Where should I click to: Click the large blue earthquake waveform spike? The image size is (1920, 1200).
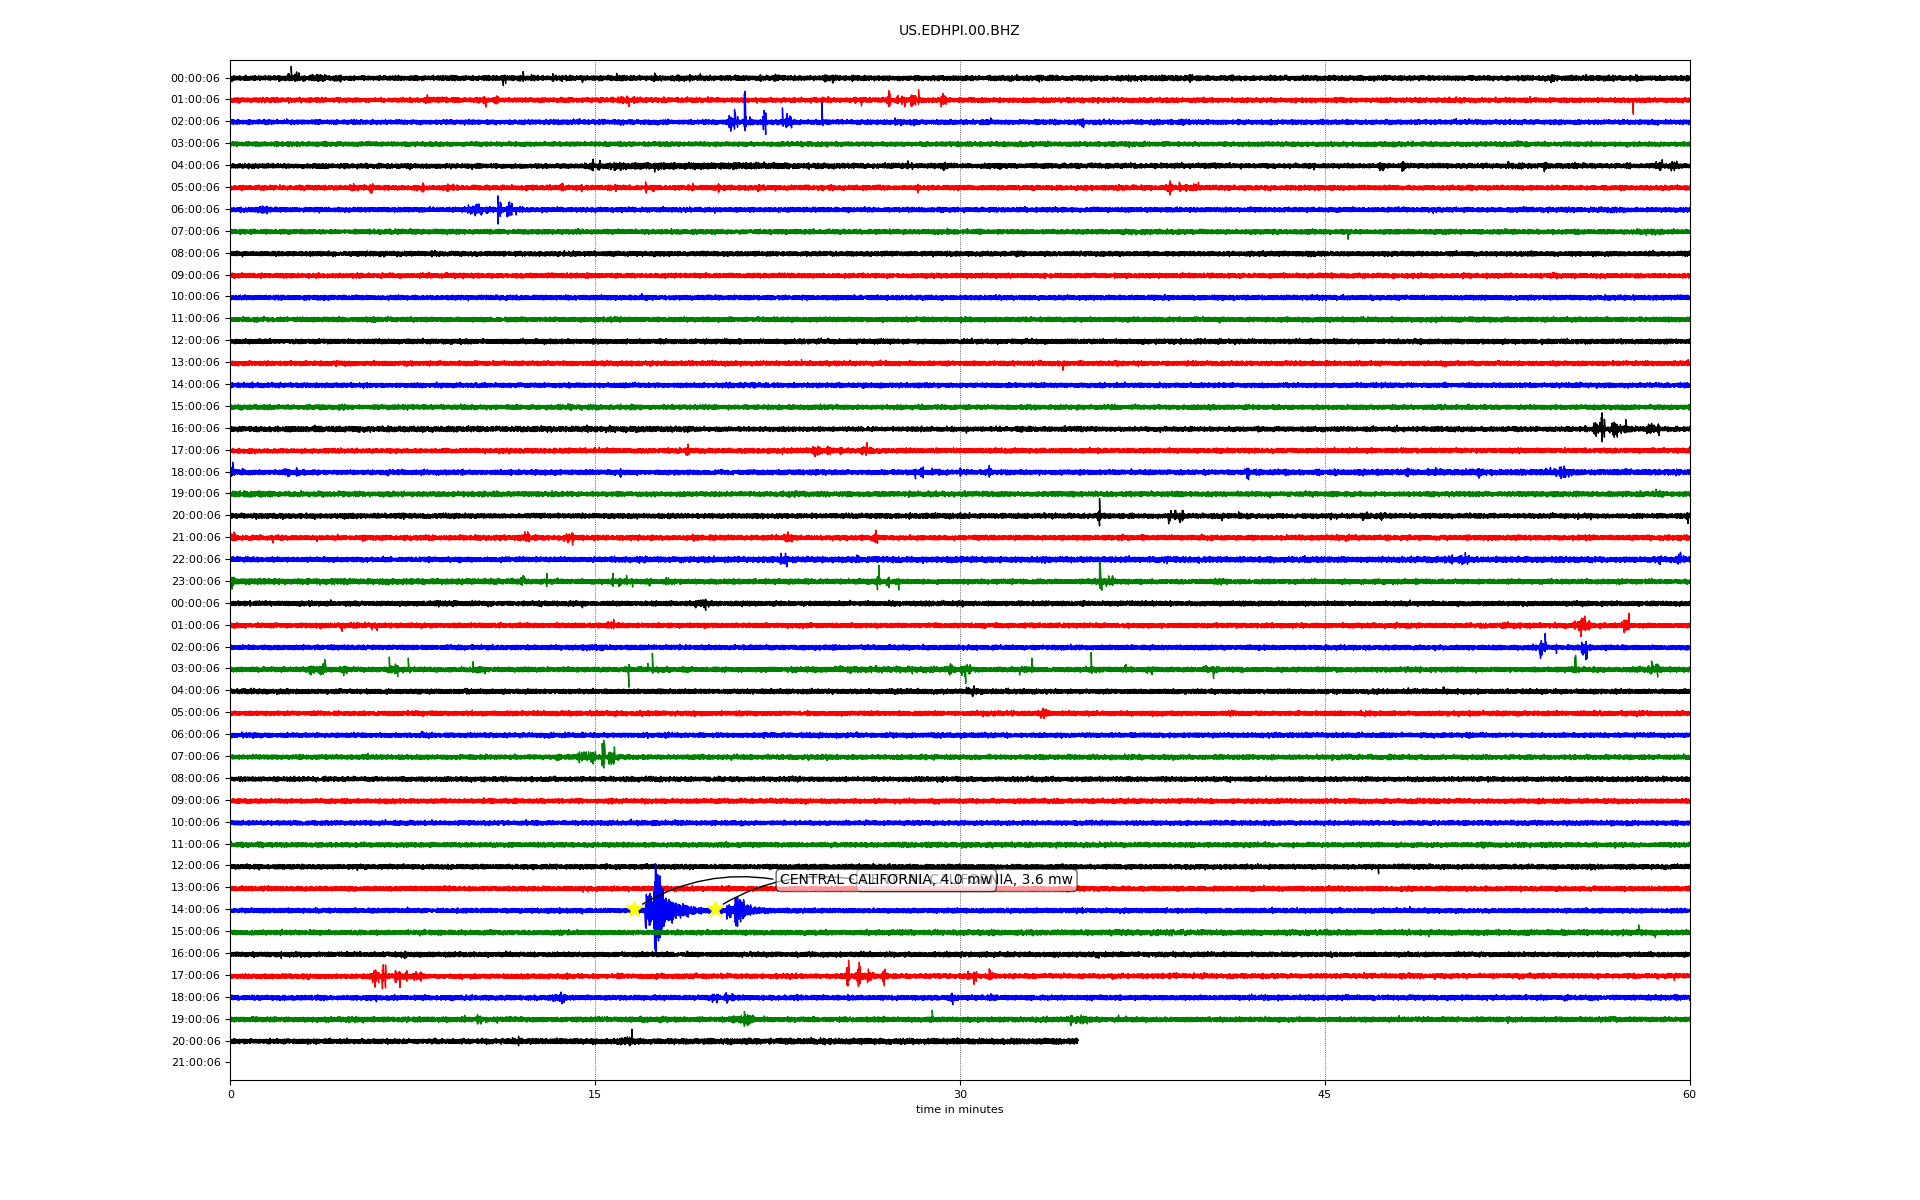(x=656, y=909)
